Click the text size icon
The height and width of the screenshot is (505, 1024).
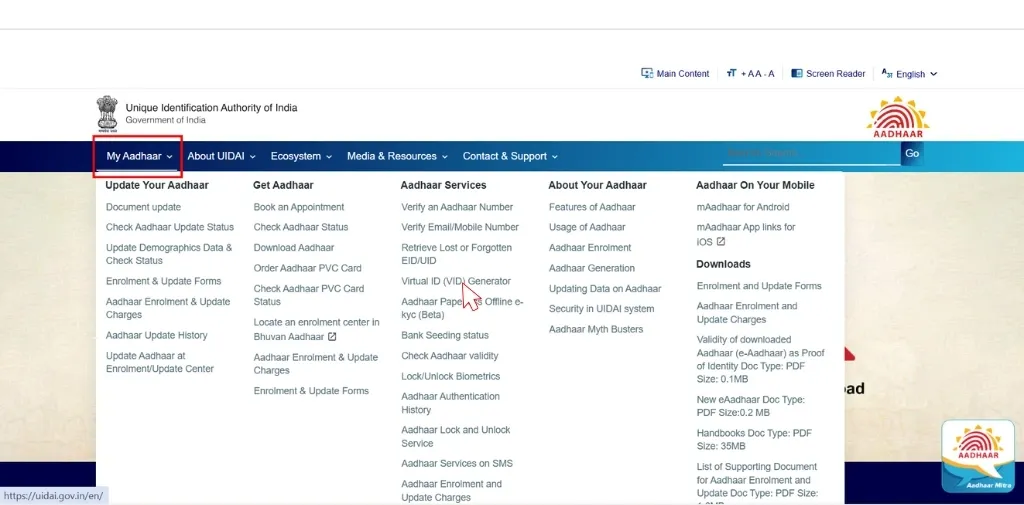click(731, 74)
